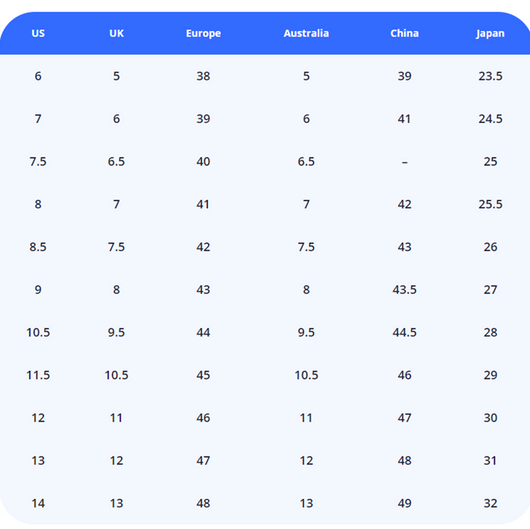Select the Australia column header
The width and height of the screenshot is (530, 529).
point(306,33)
